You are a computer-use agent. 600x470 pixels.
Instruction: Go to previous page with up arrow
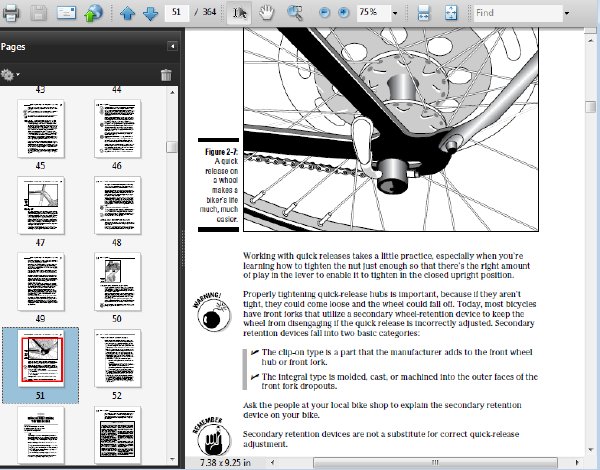point(127,13)
